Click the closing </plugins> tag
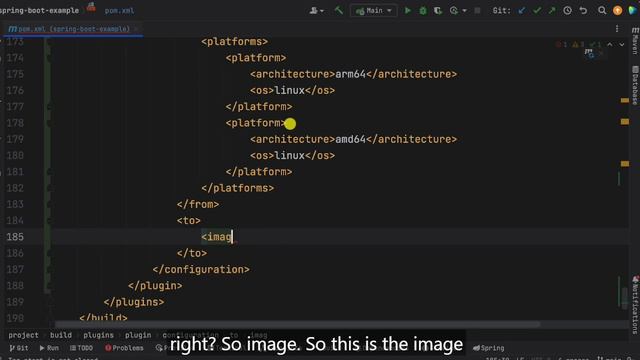The image size is (640, 360). coord(134,302)
